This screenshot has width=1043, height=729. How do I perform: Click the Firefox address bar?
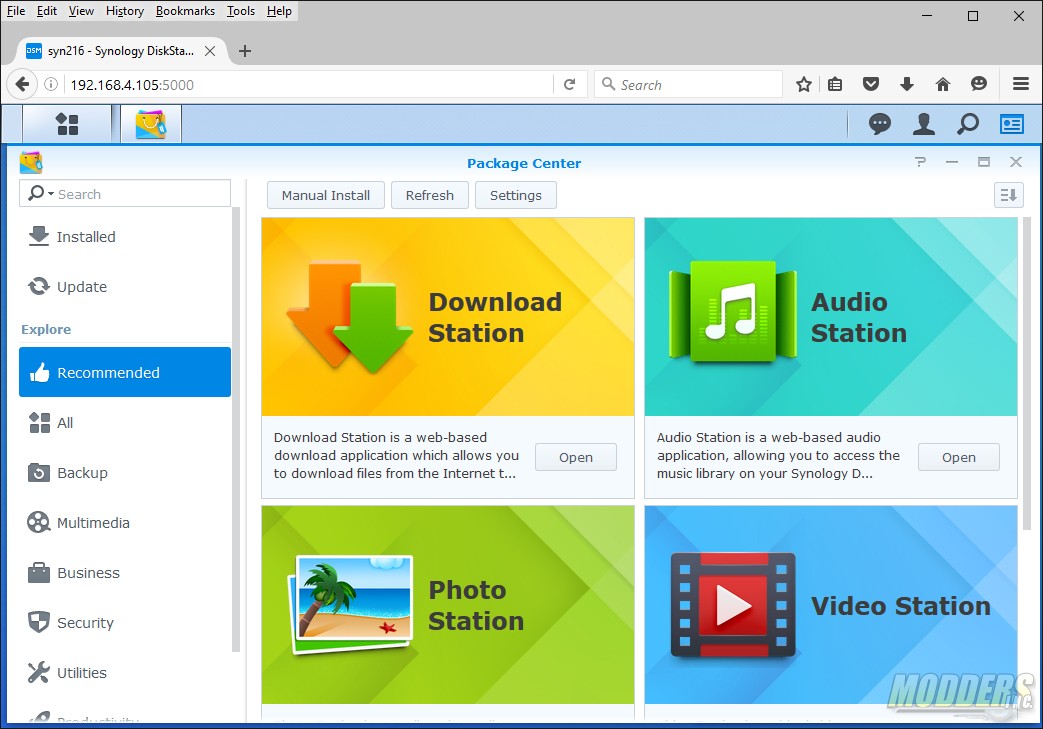coord(309,84)
